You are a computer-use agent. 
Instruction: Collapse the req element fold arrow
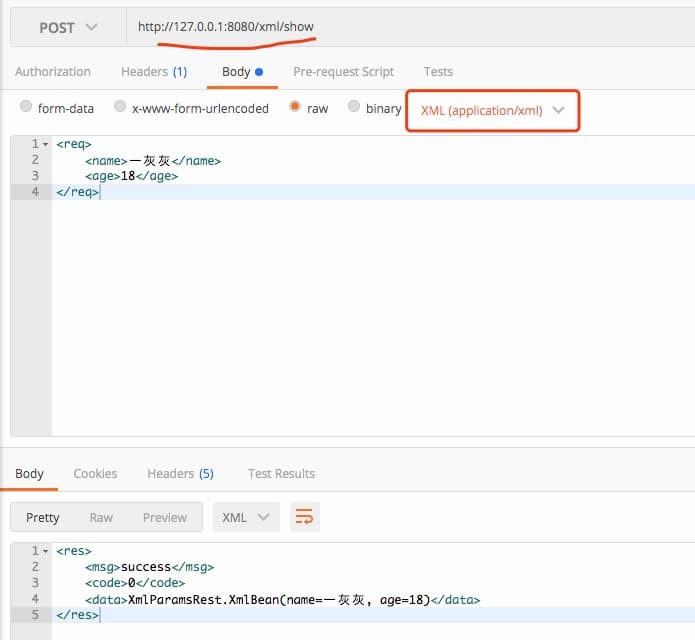(x=45, y=144)
